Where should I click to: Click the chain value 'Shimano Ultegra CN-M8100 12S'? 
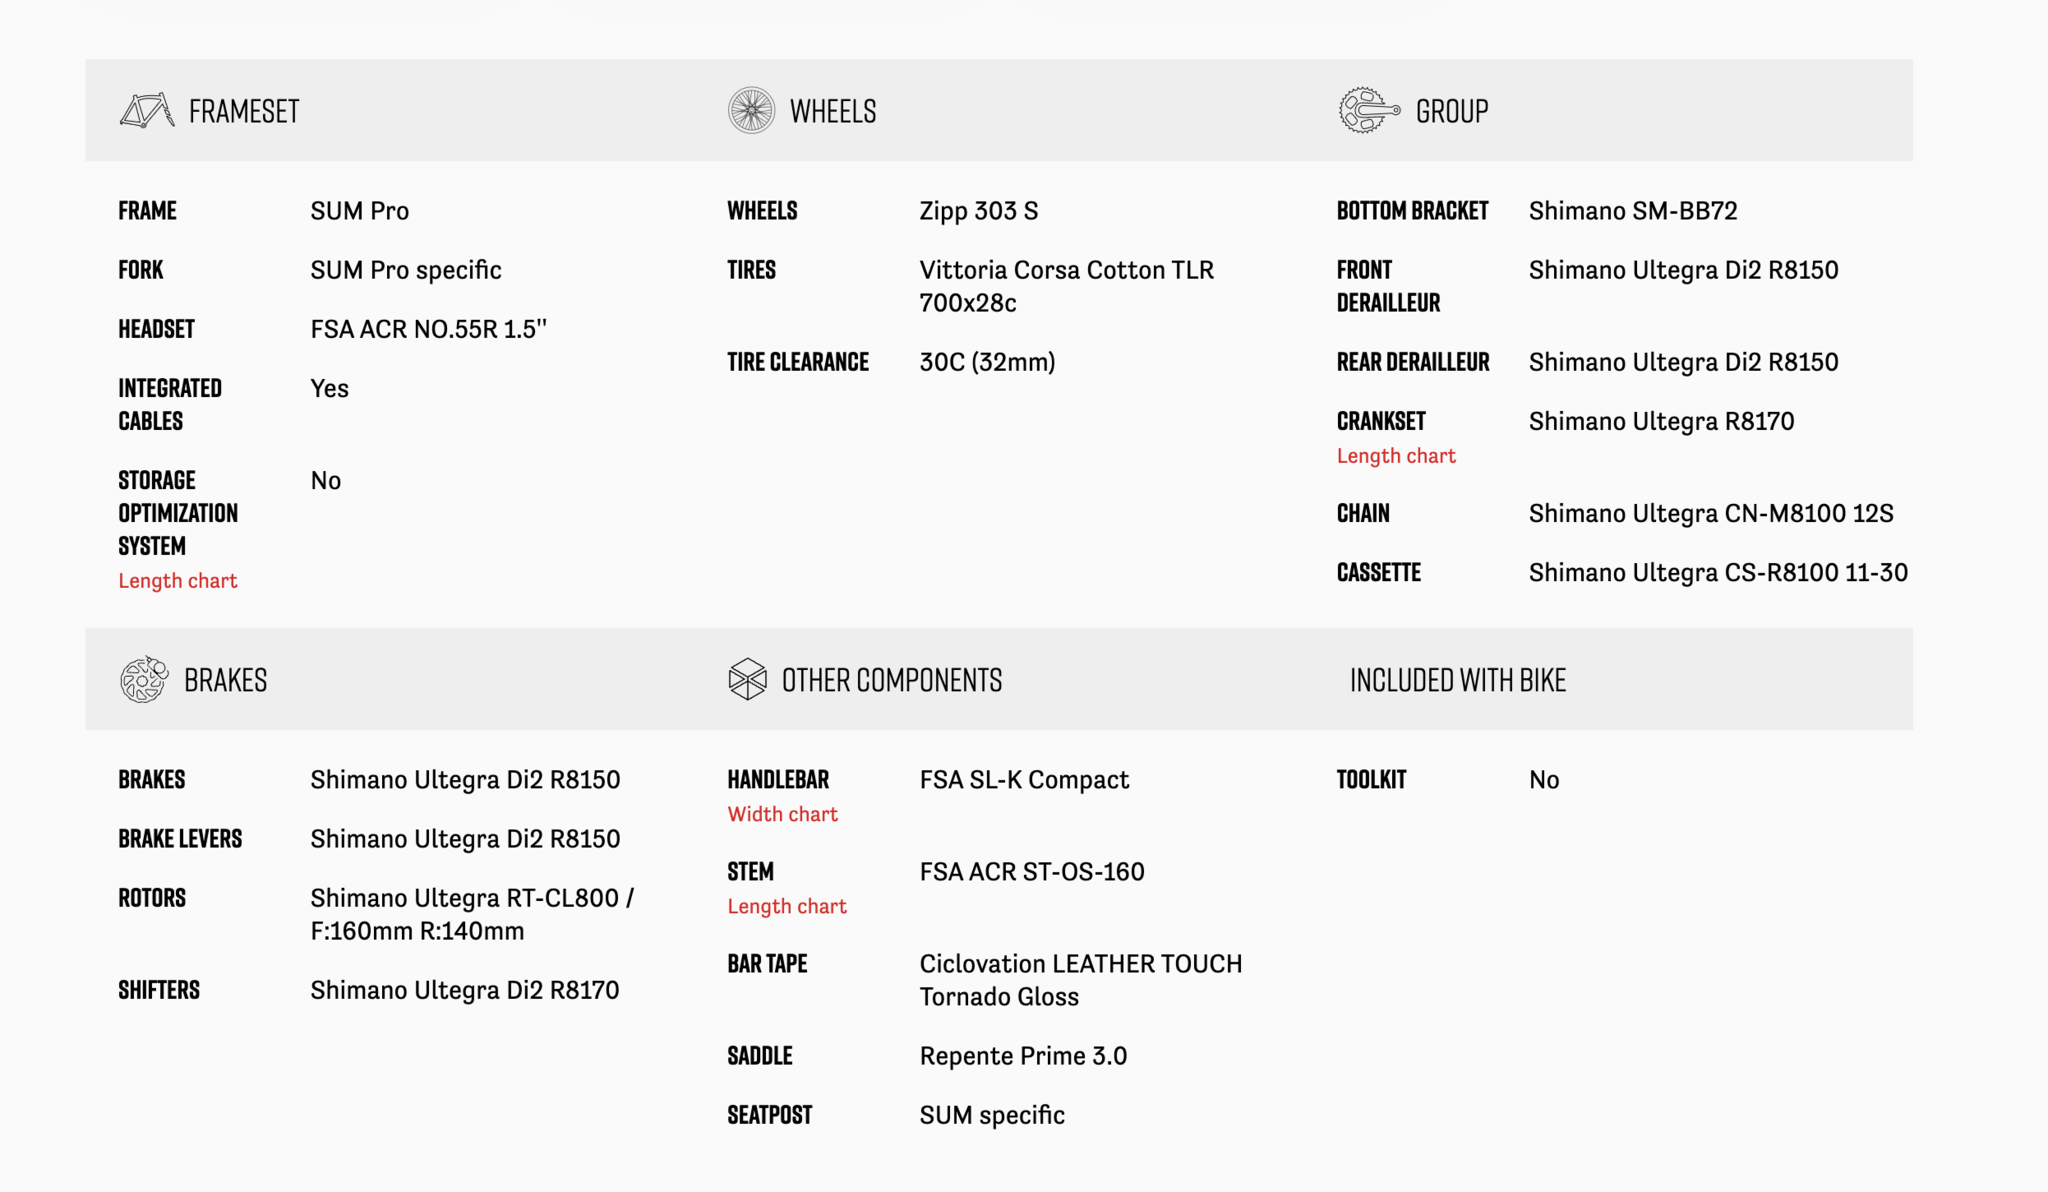click(1712, 513)
